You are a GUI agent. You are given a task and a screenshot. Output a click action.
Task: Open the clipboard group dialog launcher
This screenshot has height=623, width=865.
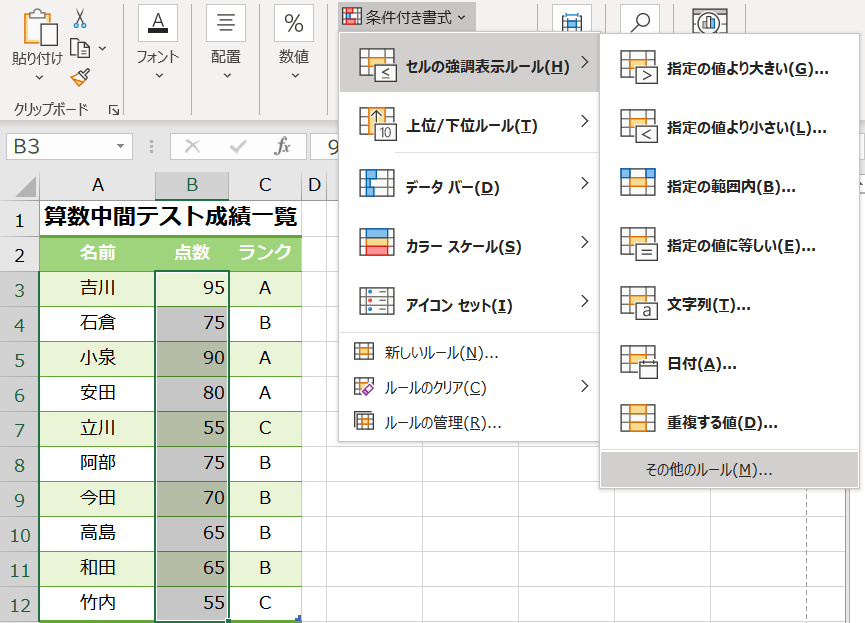113,109
